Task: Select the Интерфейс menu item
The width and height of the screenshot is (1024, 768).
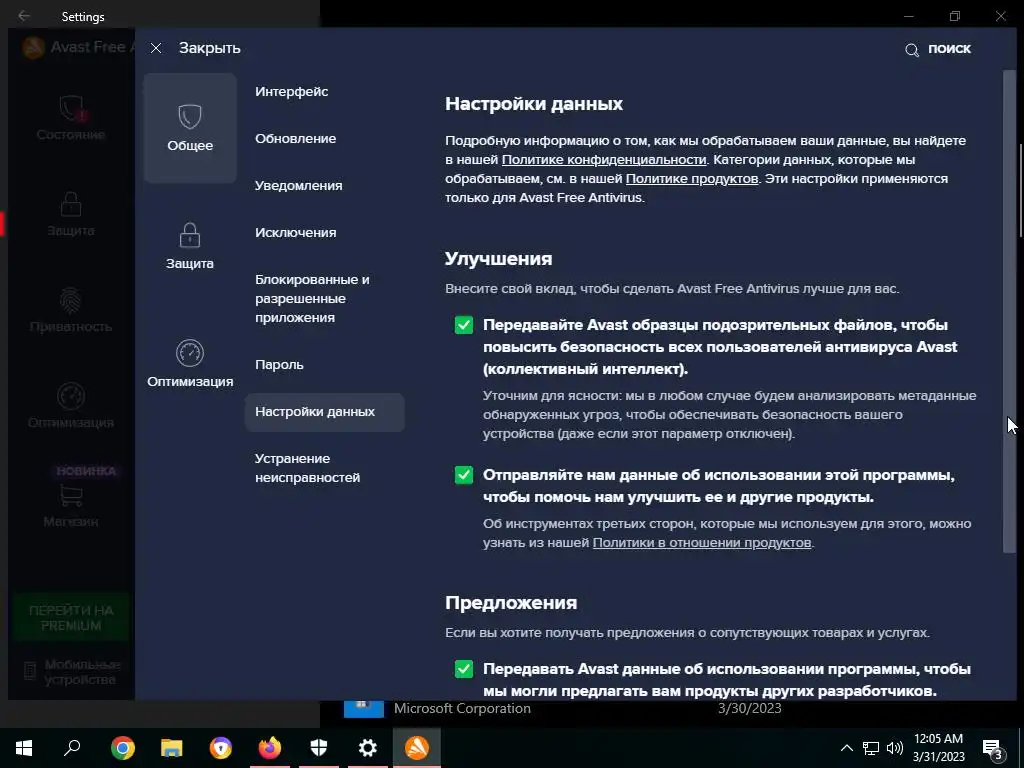Action: (x=291, y=91)
